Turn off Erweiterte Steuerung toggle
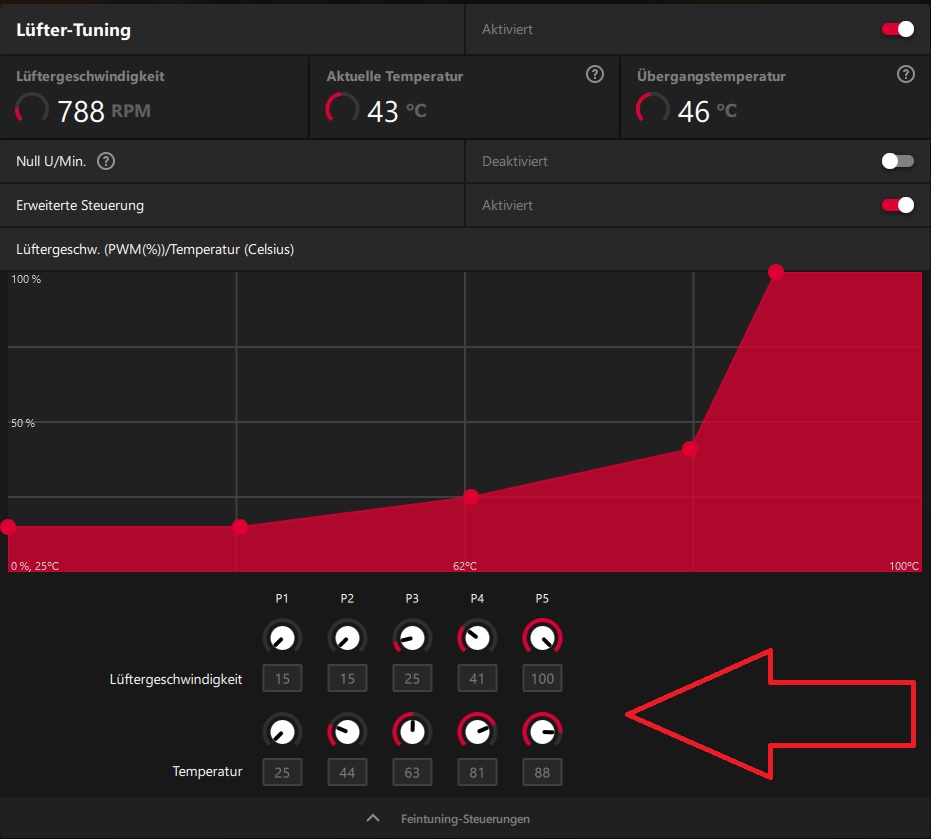This screenshot has width=931, height=839. click(x=898, y=205)
